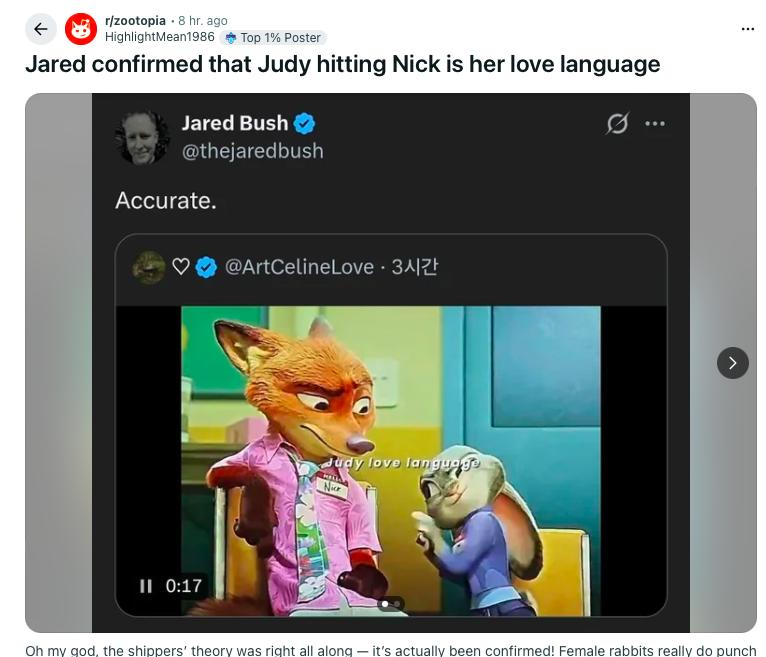766x657 pixels.
Task: Open the r/zootopia community link
Action: click(135, 21)
